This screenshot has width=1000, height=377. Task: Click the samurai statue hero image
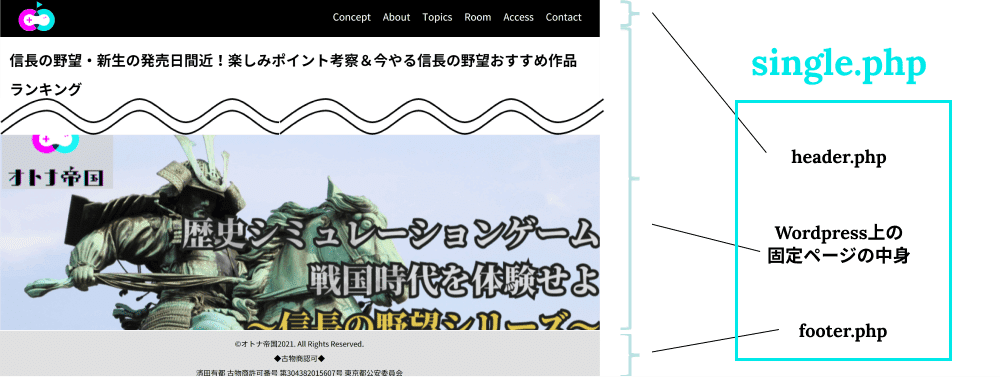[300, 232]
